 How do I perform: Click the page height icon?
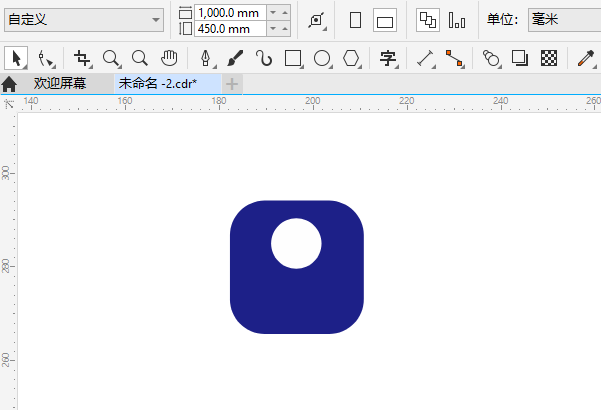[186, 29]
